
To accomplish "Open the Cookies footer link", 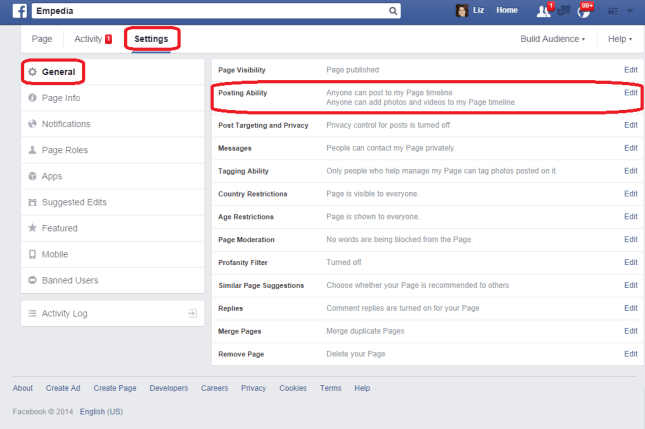I will pos(293,388).
